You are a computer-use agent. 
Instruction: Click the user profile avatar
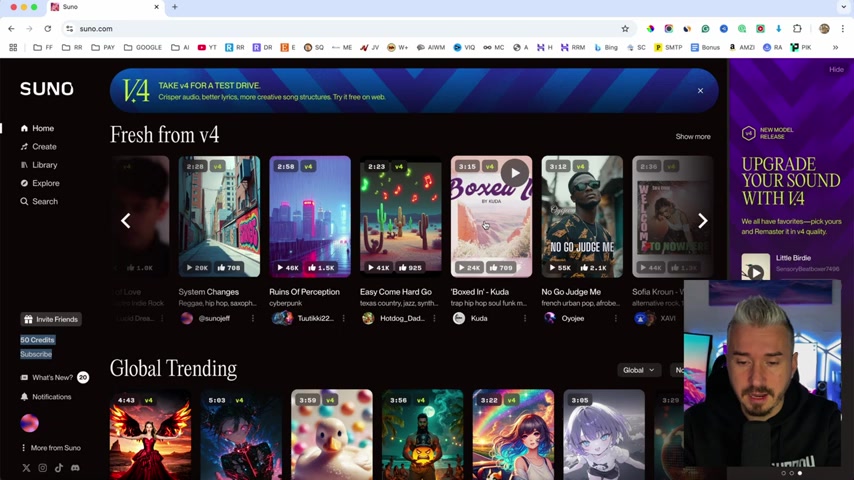tap(29, 423)
